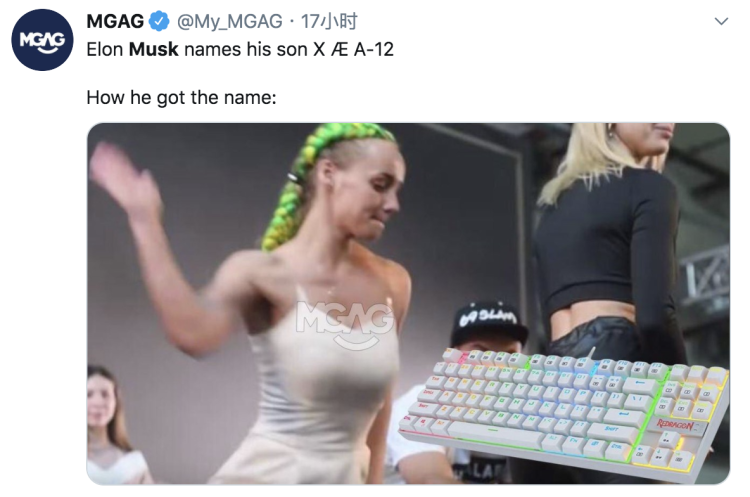This screenshot has height=497, width=750.
Task: Select the bold word Musk
Action: (154, 49)
